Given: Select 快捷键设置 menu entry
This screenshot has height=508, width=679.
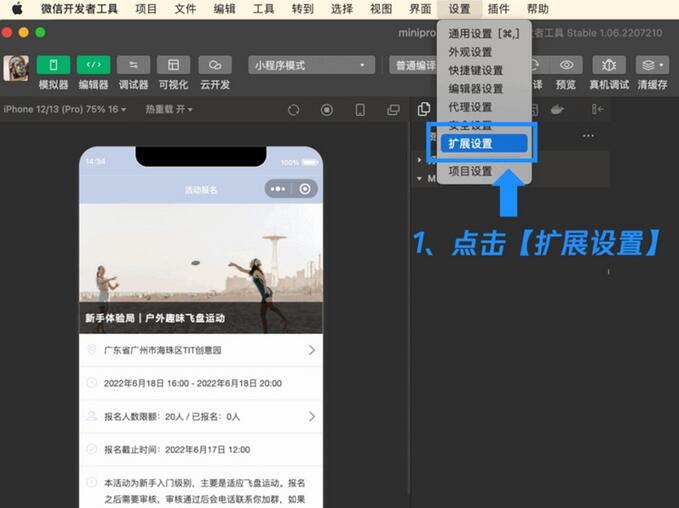Looking at the screenshot, I should [484, 71].
